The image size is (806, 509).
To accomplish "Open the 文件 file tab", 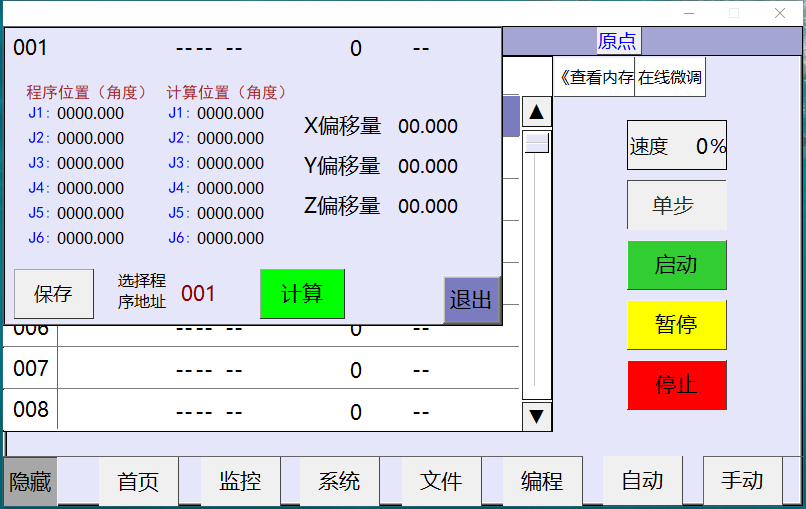I will coord(441,481).
